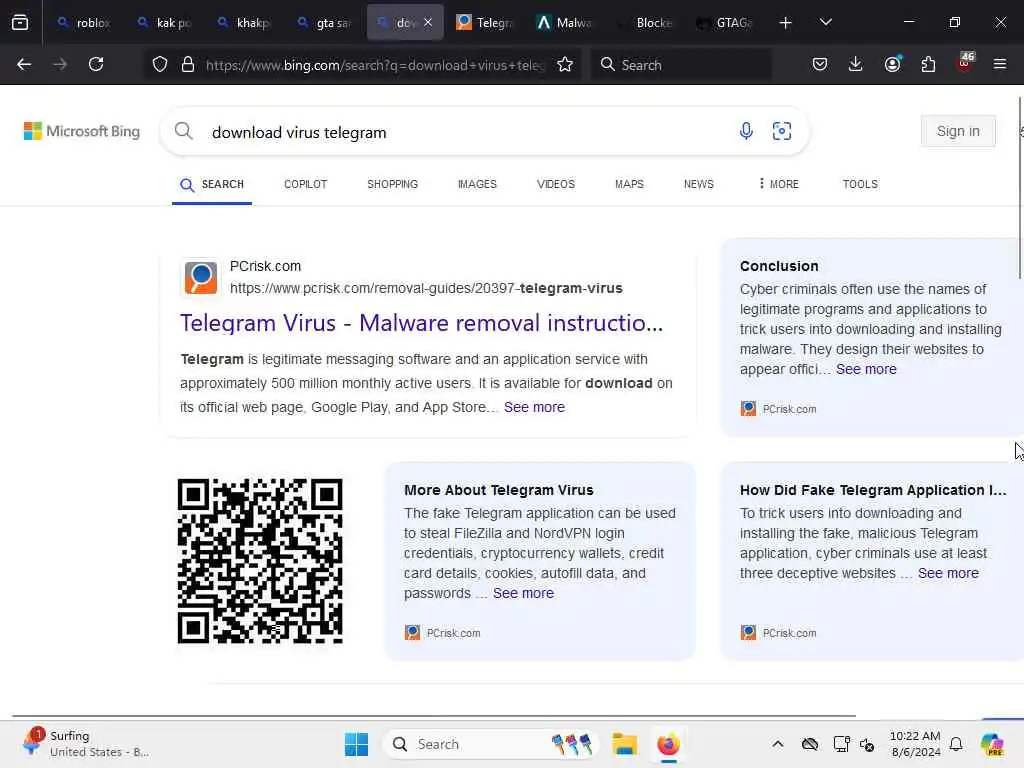Open Firefox application hamburger menu
Image resolution: width=1024 pixels, height=768 pixels.
point(1000,64)
